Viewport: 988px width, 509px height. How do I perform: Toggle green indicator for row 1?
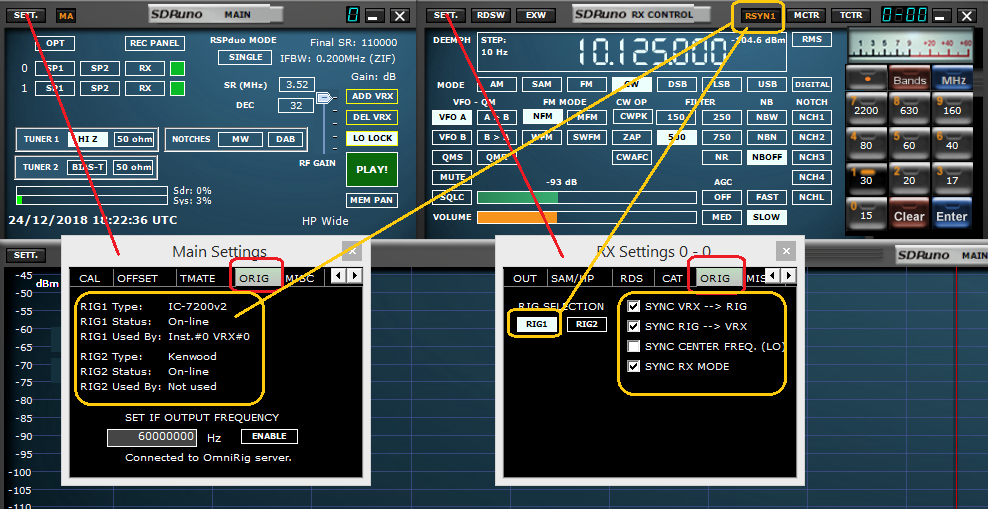(178, 88)
